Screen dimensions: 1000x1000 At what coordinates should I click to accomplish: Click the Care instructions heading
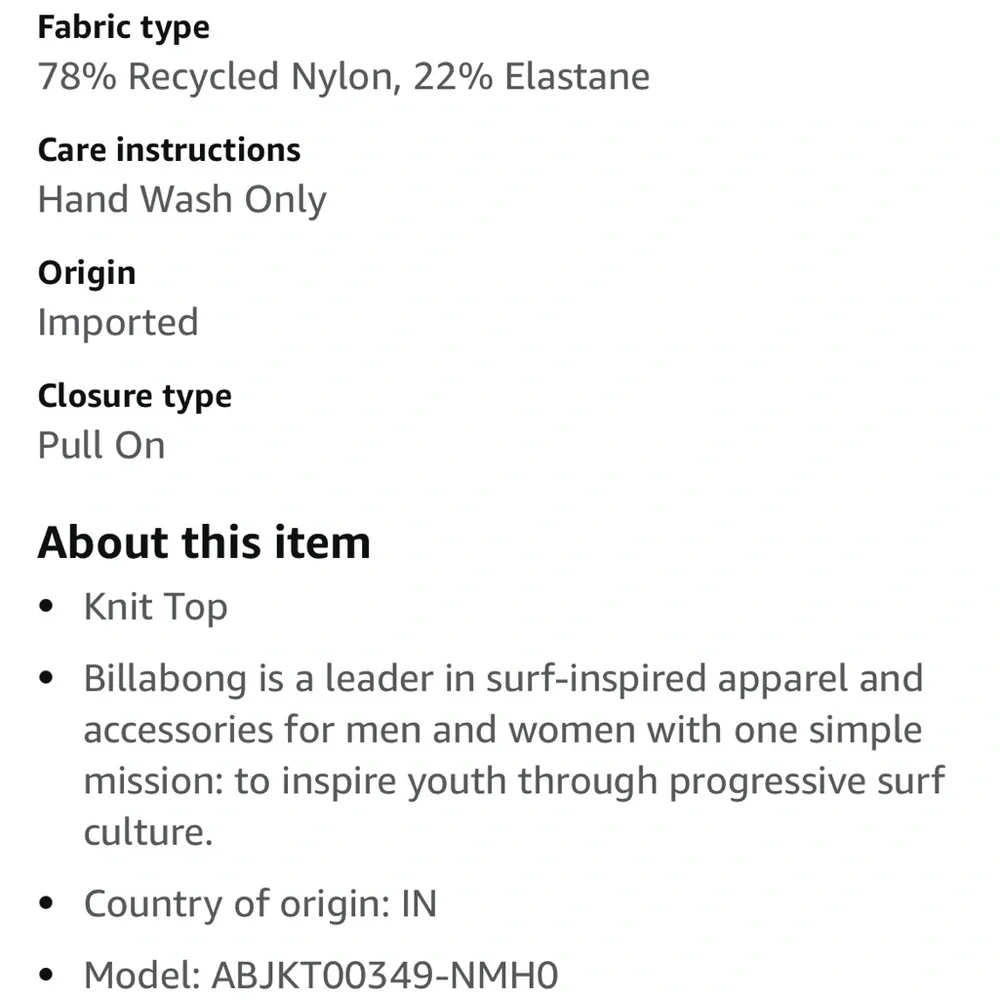pos(169,150)
